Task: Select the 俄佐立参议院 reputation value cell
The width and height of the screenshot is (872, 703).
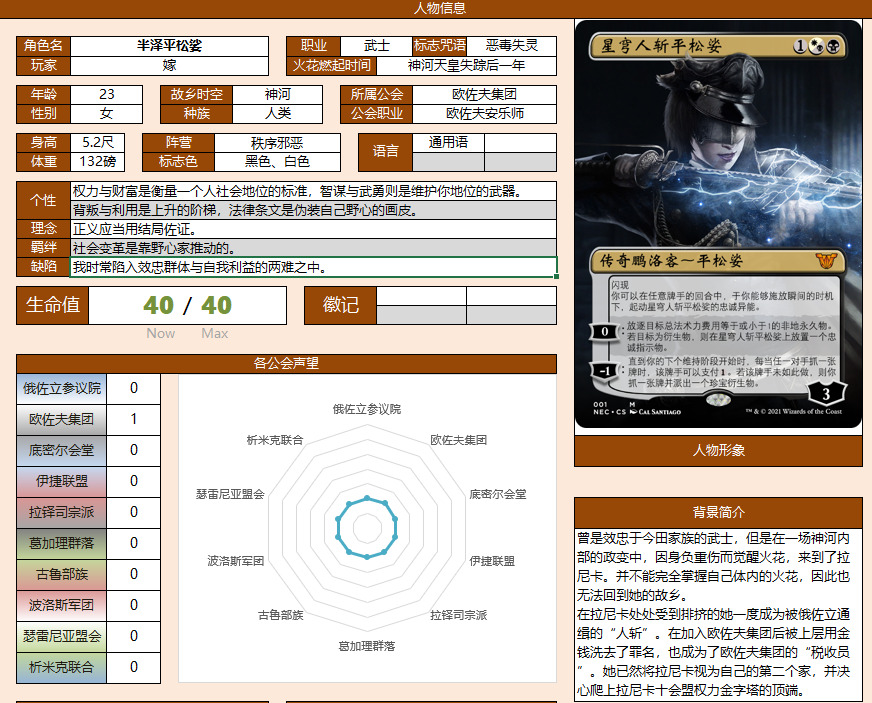Action: coord(133,388)
